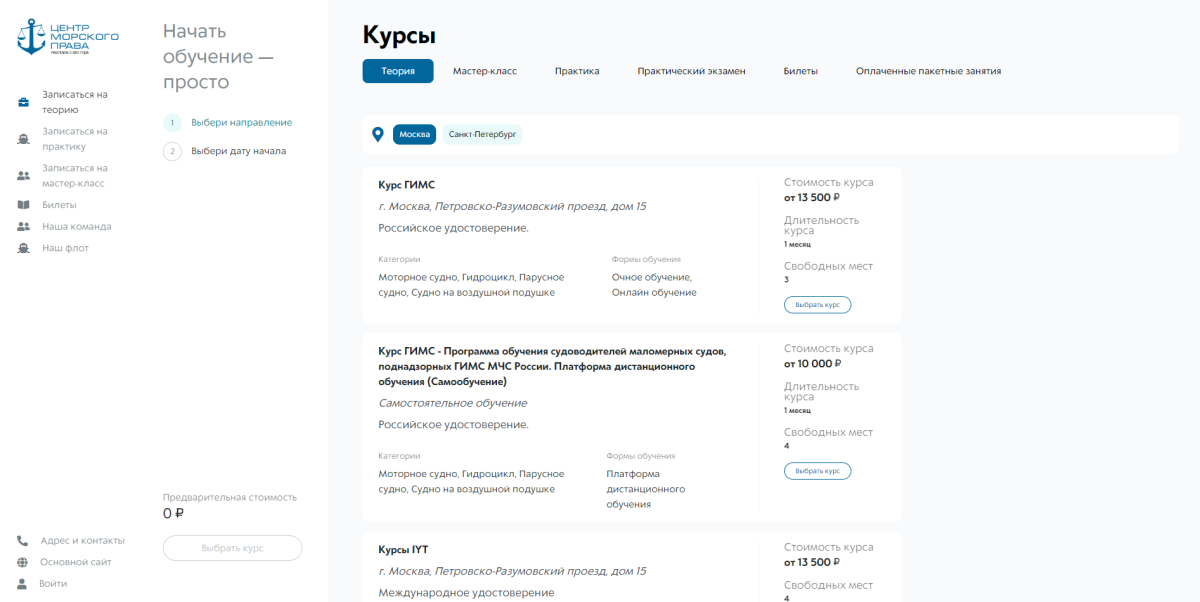Viewport: 1200px width, 602px height.
Task: Click the boat icon beside Записаться на практику
Action: 23,139
